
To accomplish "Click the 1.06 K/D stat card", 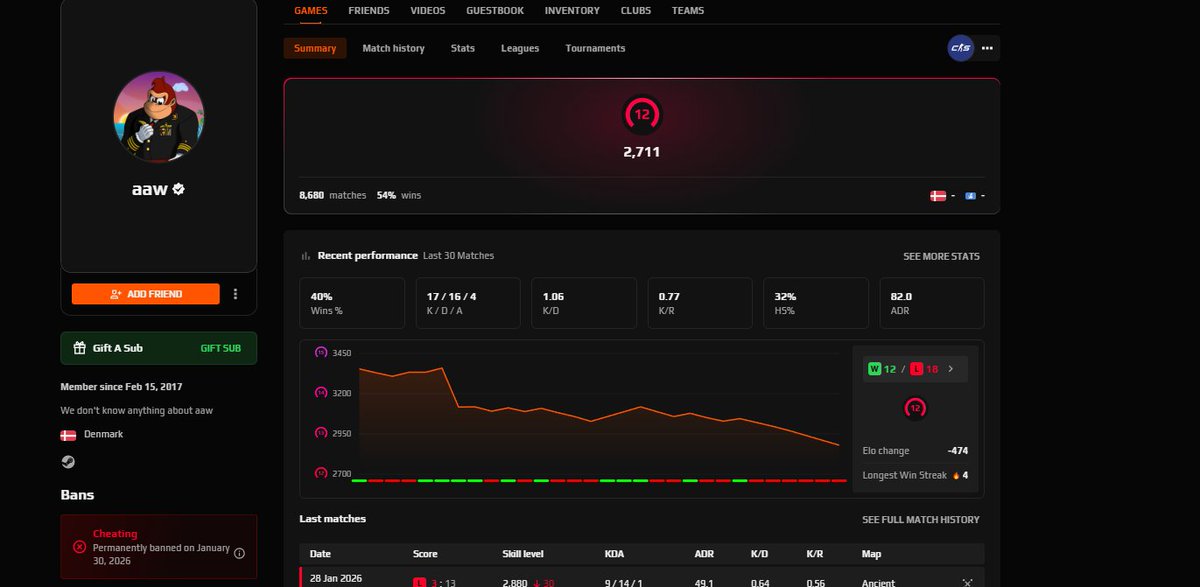I will click(x=584, y=303).
